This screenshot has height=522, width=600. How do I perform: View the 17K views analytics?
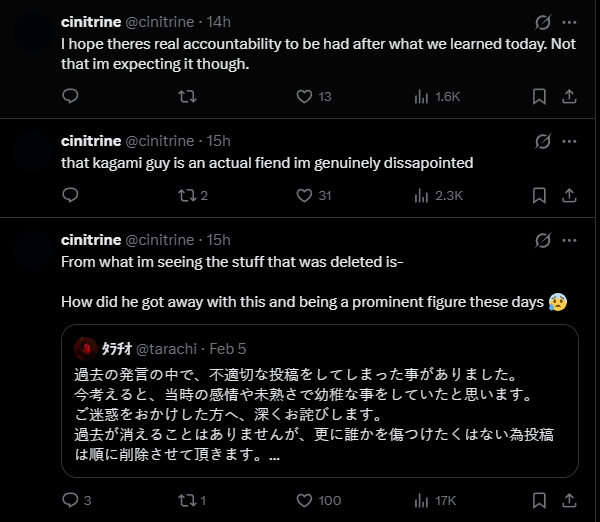tap(435, 500)
